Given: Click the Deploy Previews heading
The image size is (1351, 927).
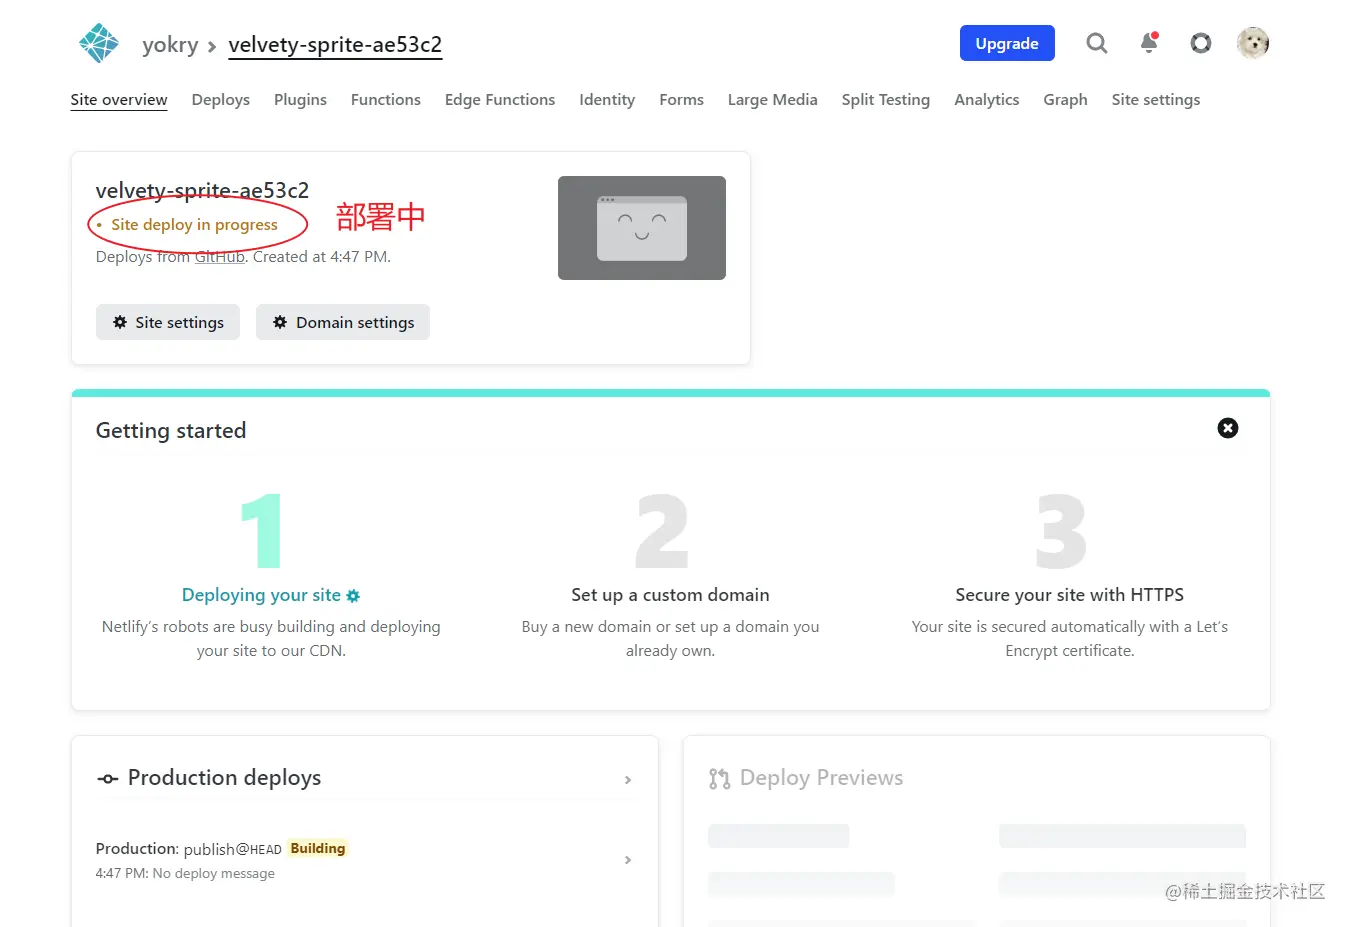Looking at the screenshot, I should click(821, 778).
